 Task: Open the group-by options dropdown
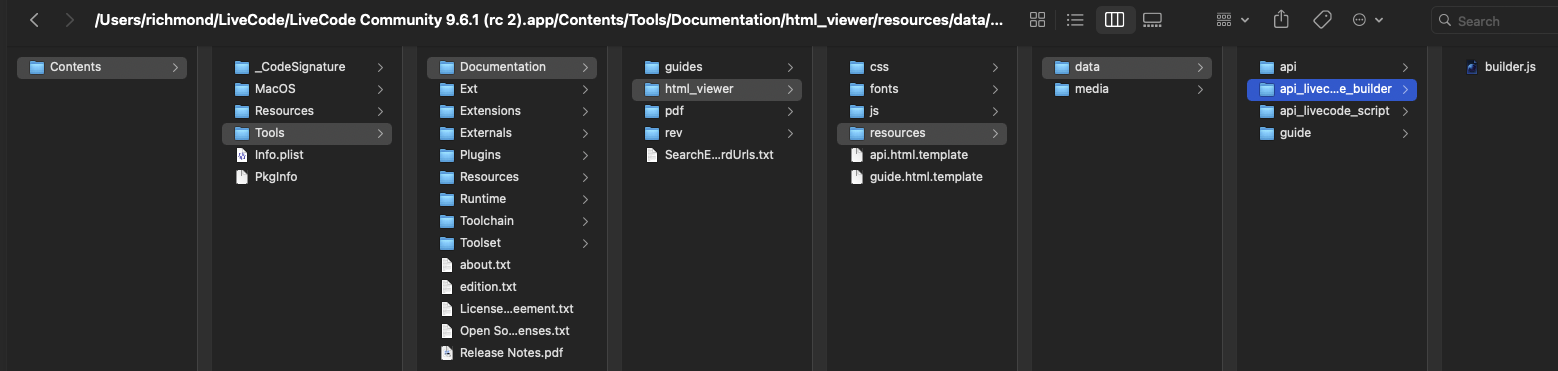tap(1233, 20)
